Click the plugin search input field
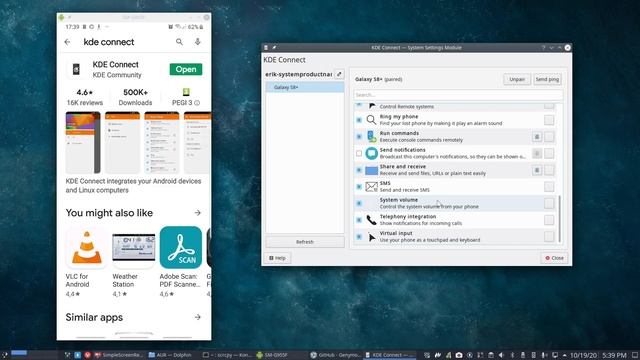Image resolution: width=640 pixels, height=360 pixels. point(458,95)
